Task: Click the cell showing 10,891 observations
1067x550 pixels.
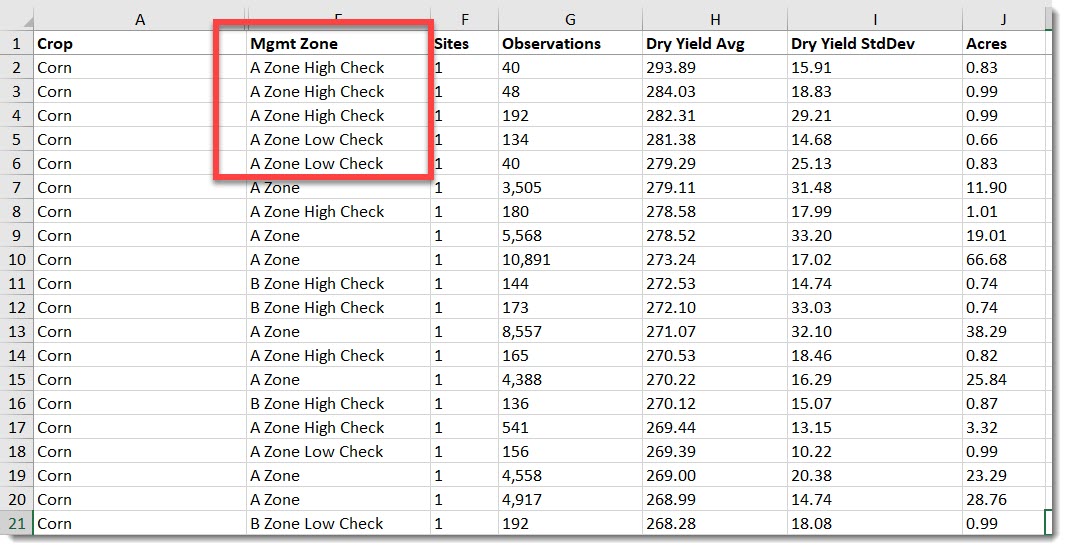Action: click(569, 260)
